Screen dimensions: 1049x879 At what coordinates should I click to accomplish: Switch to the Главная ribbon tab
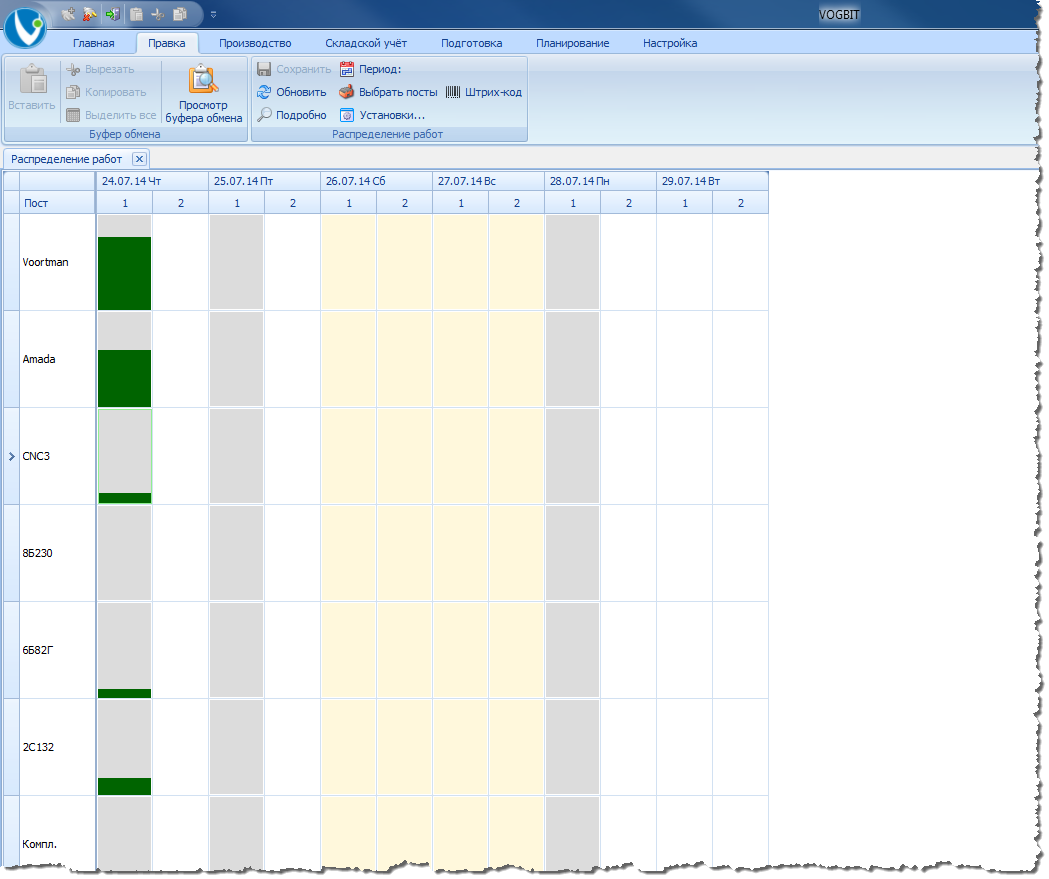[x=94, y=43]
